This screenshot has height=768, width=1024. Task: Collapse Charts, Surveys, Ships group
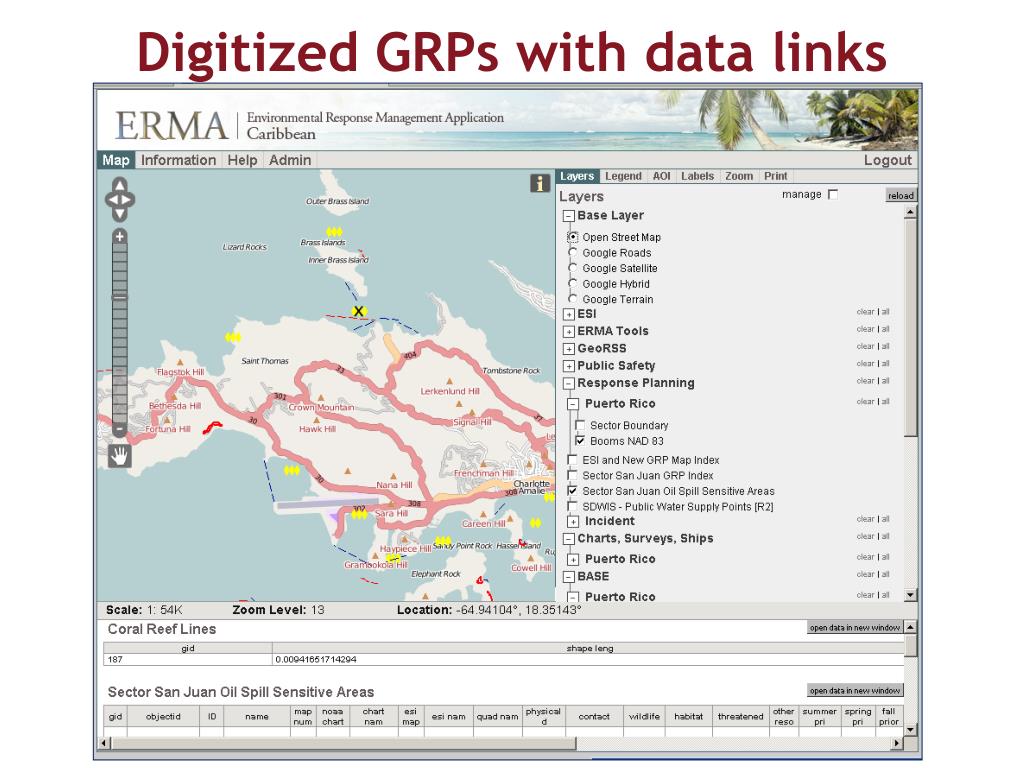coord(569,539)
